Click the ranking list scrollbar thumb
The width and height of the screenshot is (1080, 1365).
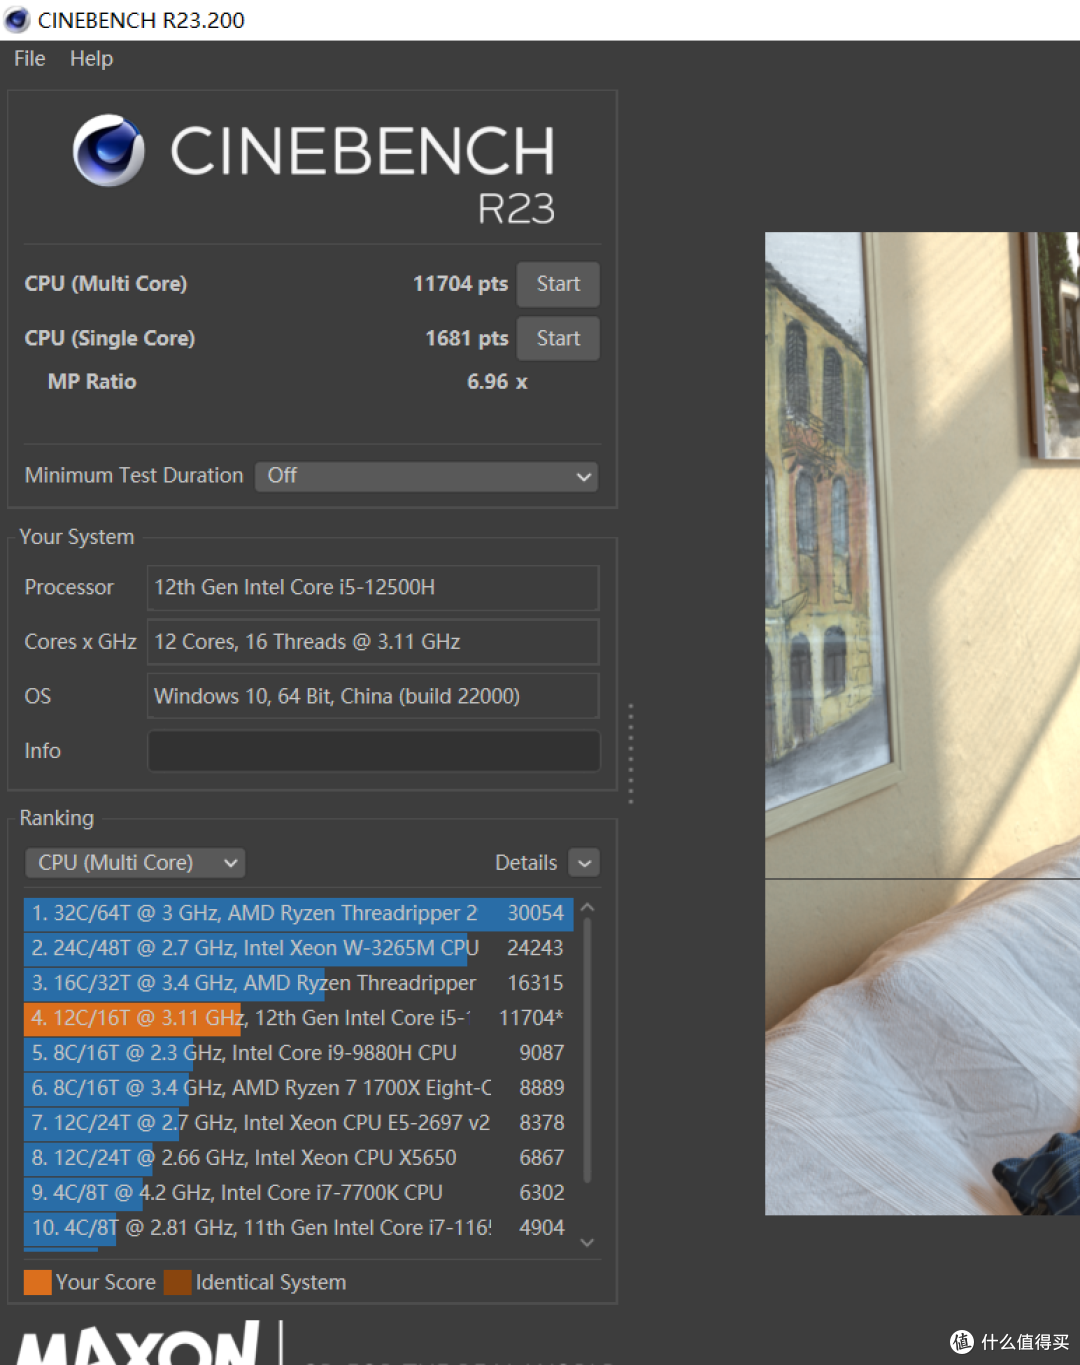coord(587,1050)
